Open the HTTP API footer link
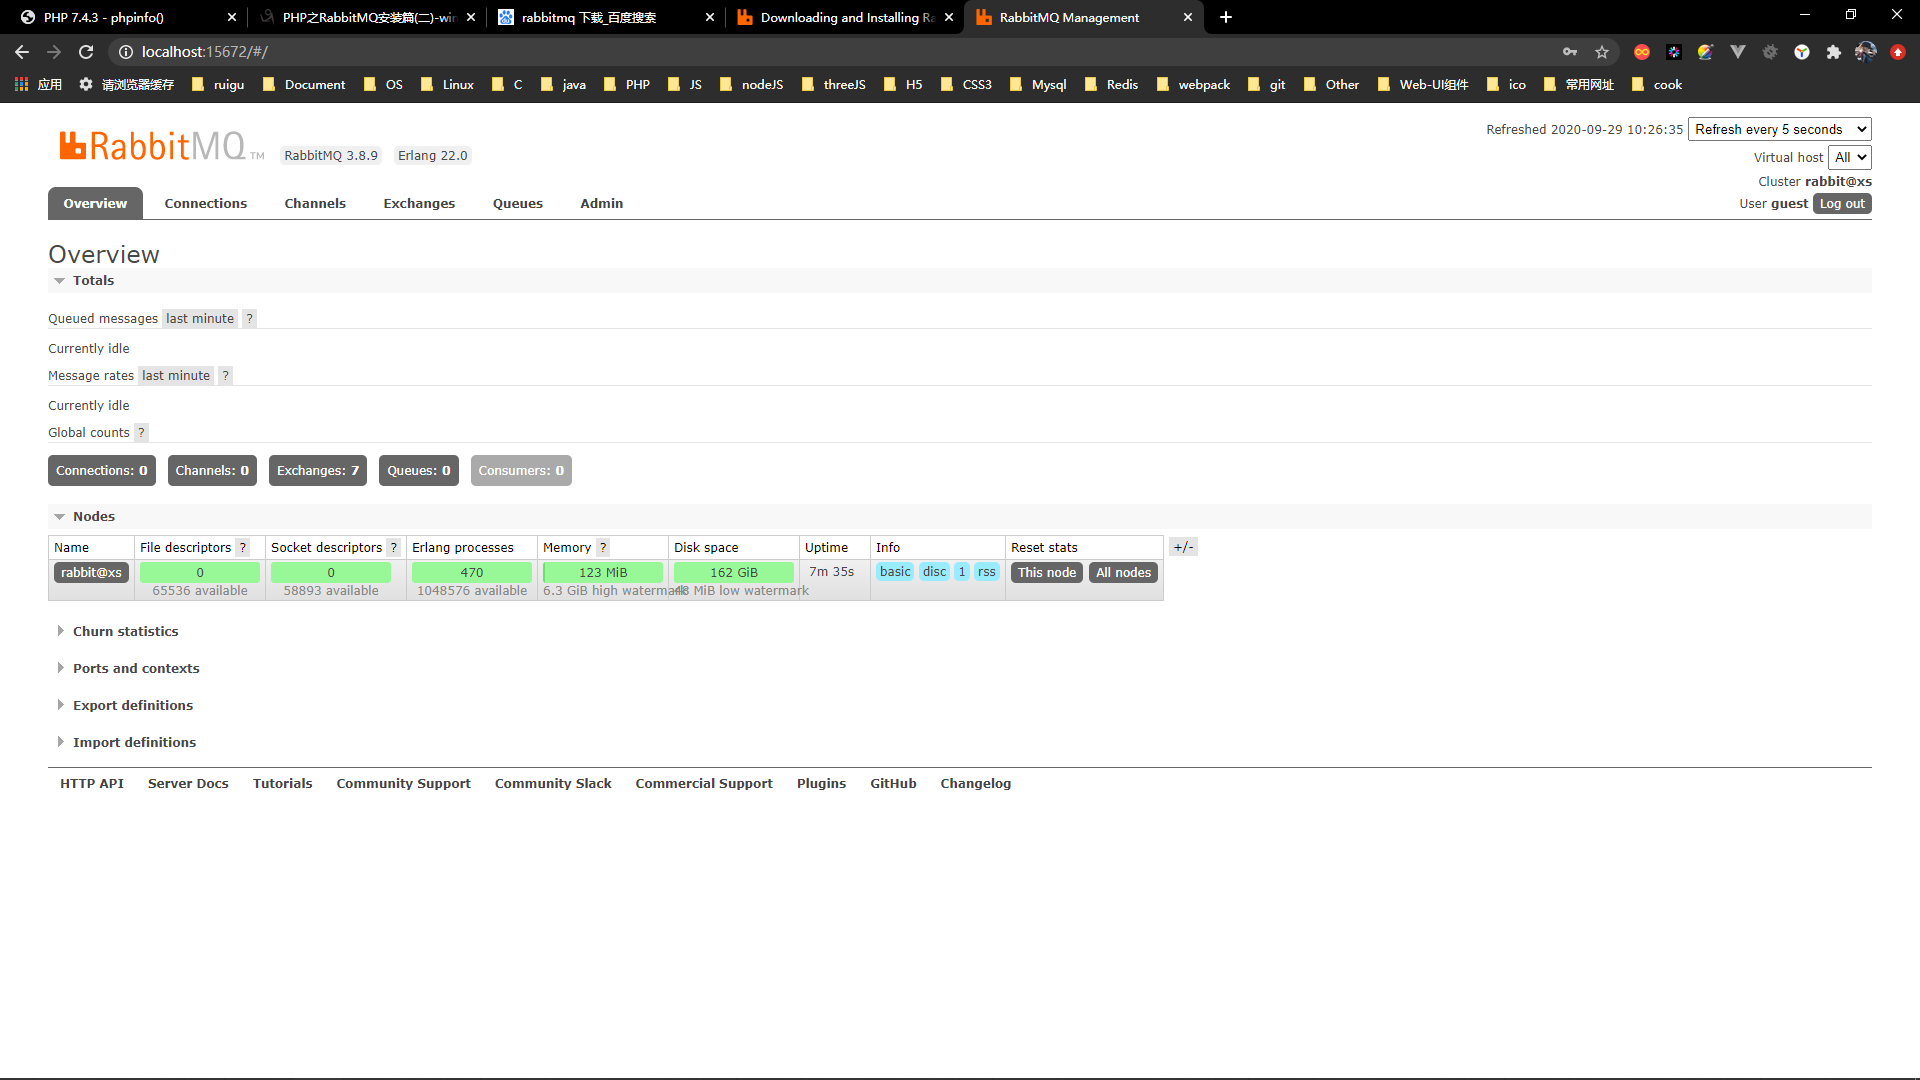This screenshot has width=1920, height=1080. [92, 784]
